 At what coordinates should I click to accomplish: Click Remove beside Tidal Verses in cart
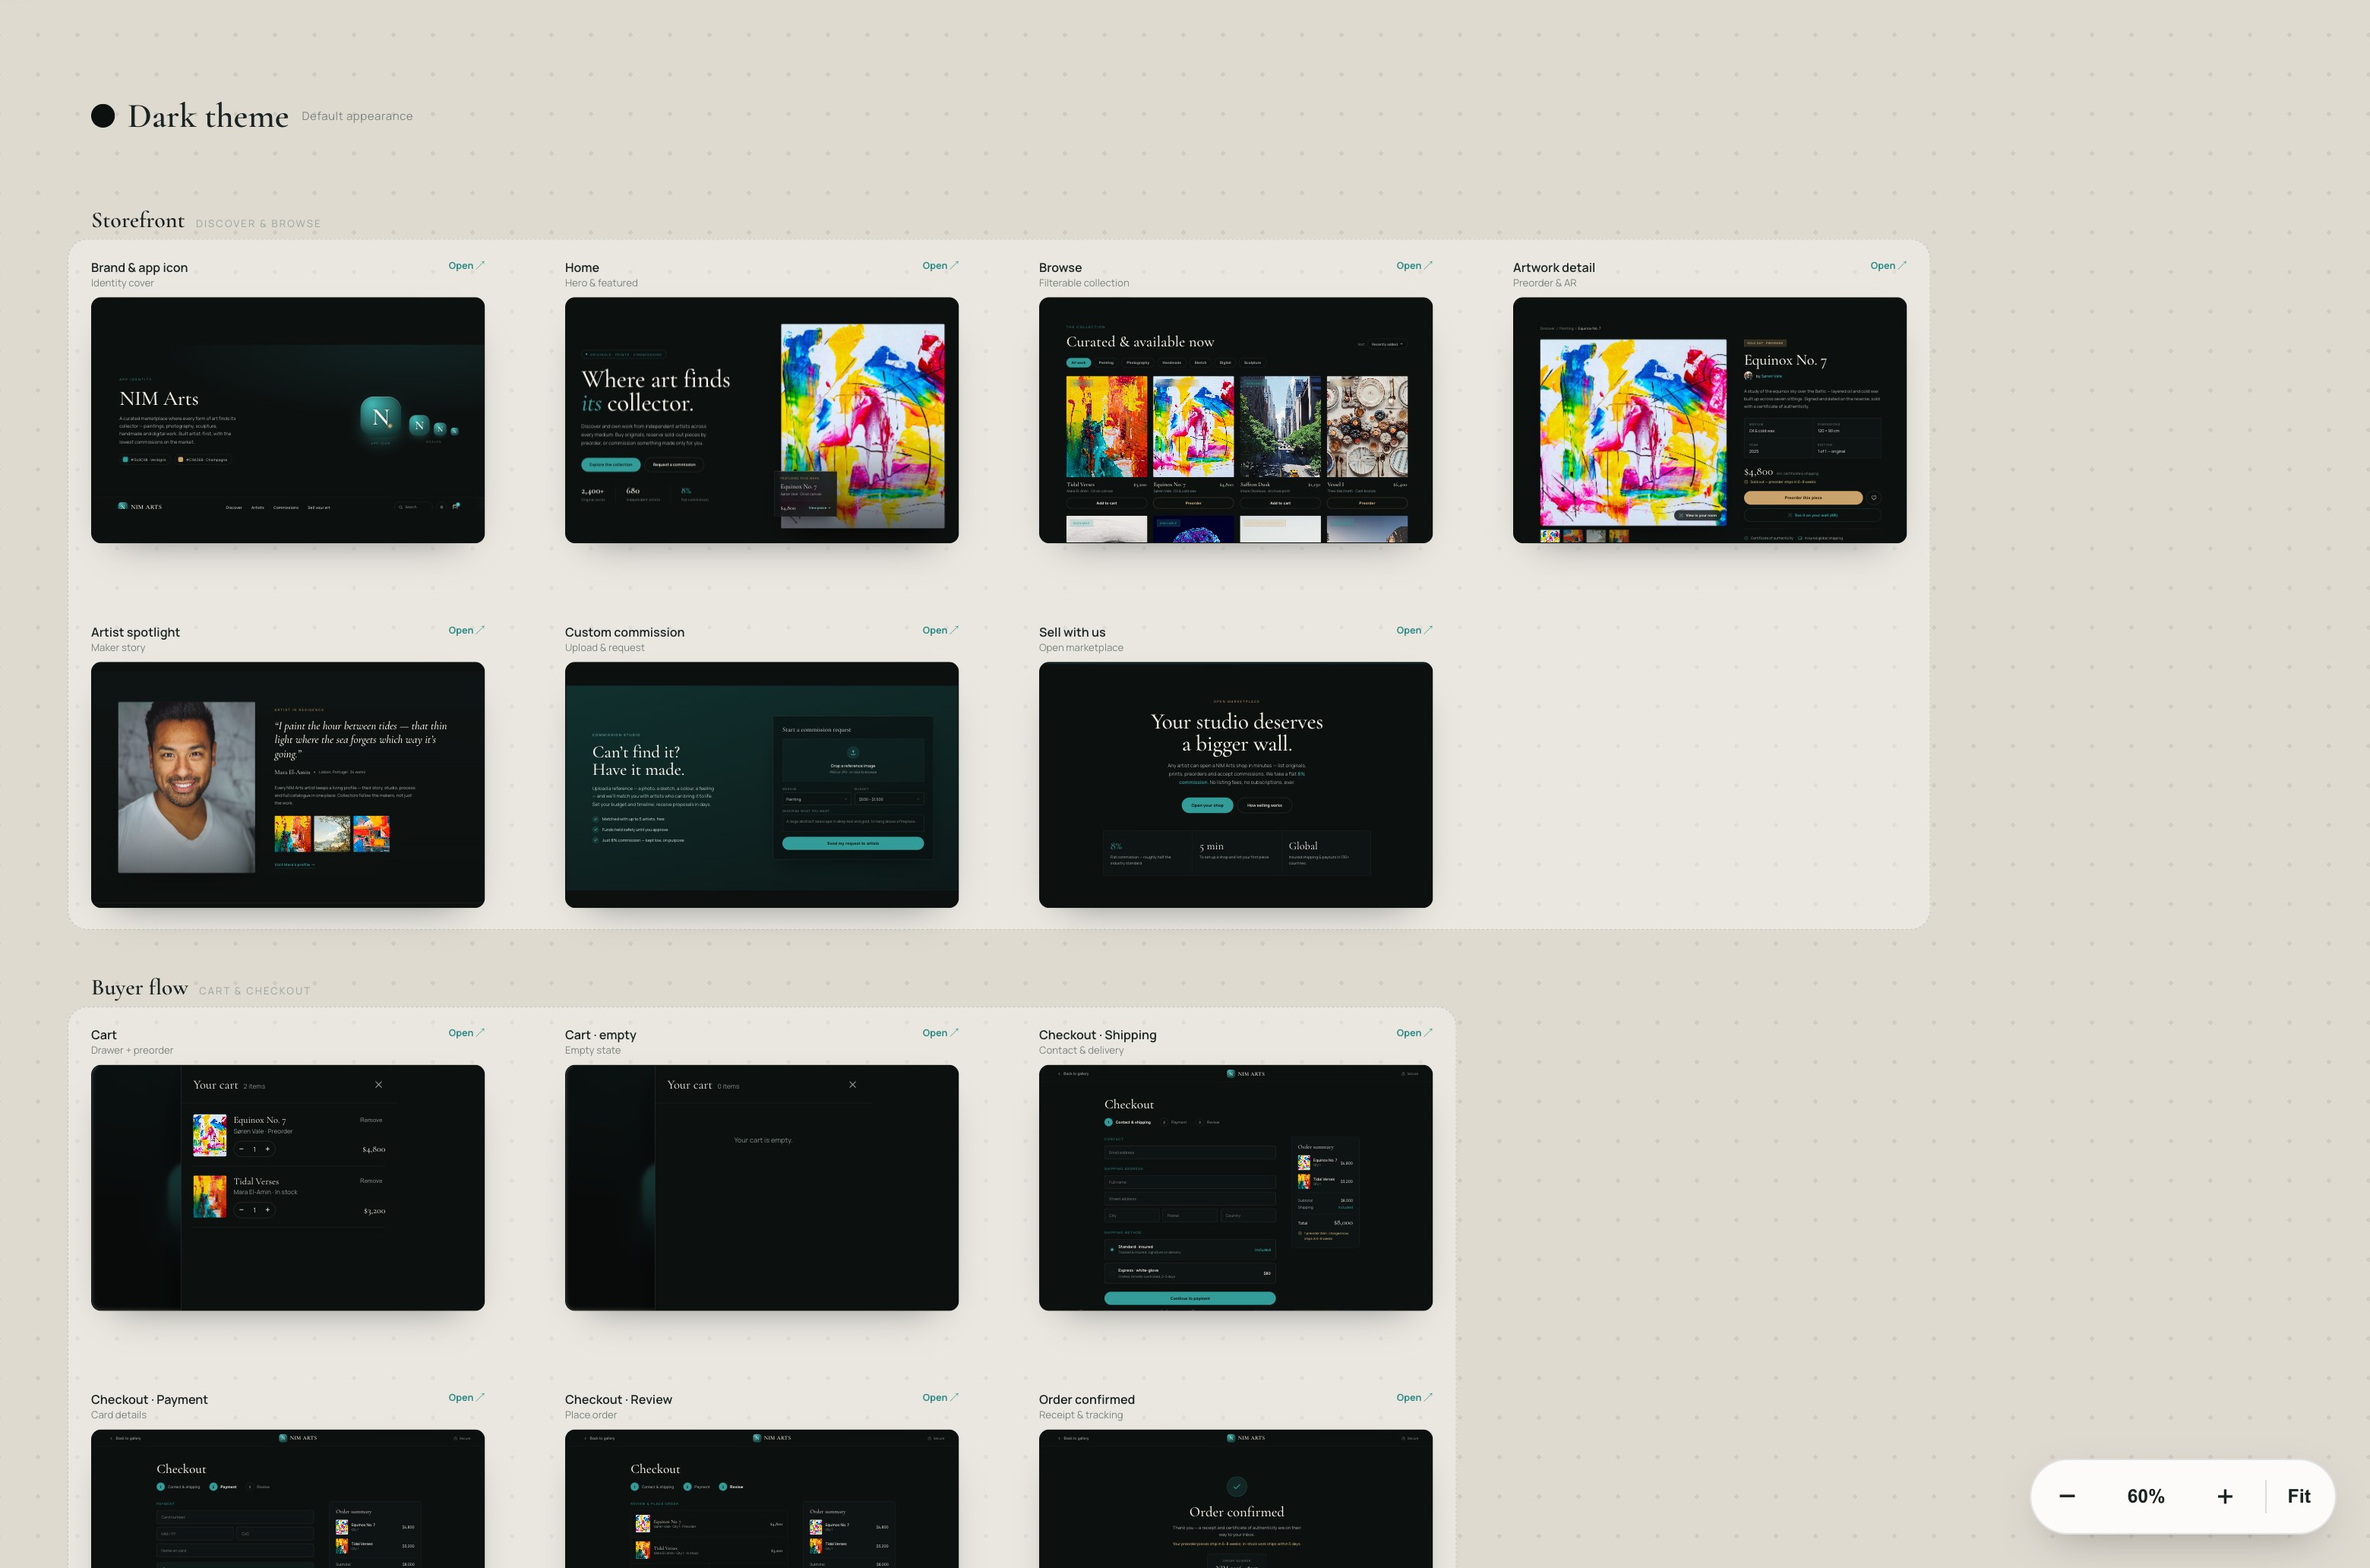pyautogui.click(x=371, y=1181)
